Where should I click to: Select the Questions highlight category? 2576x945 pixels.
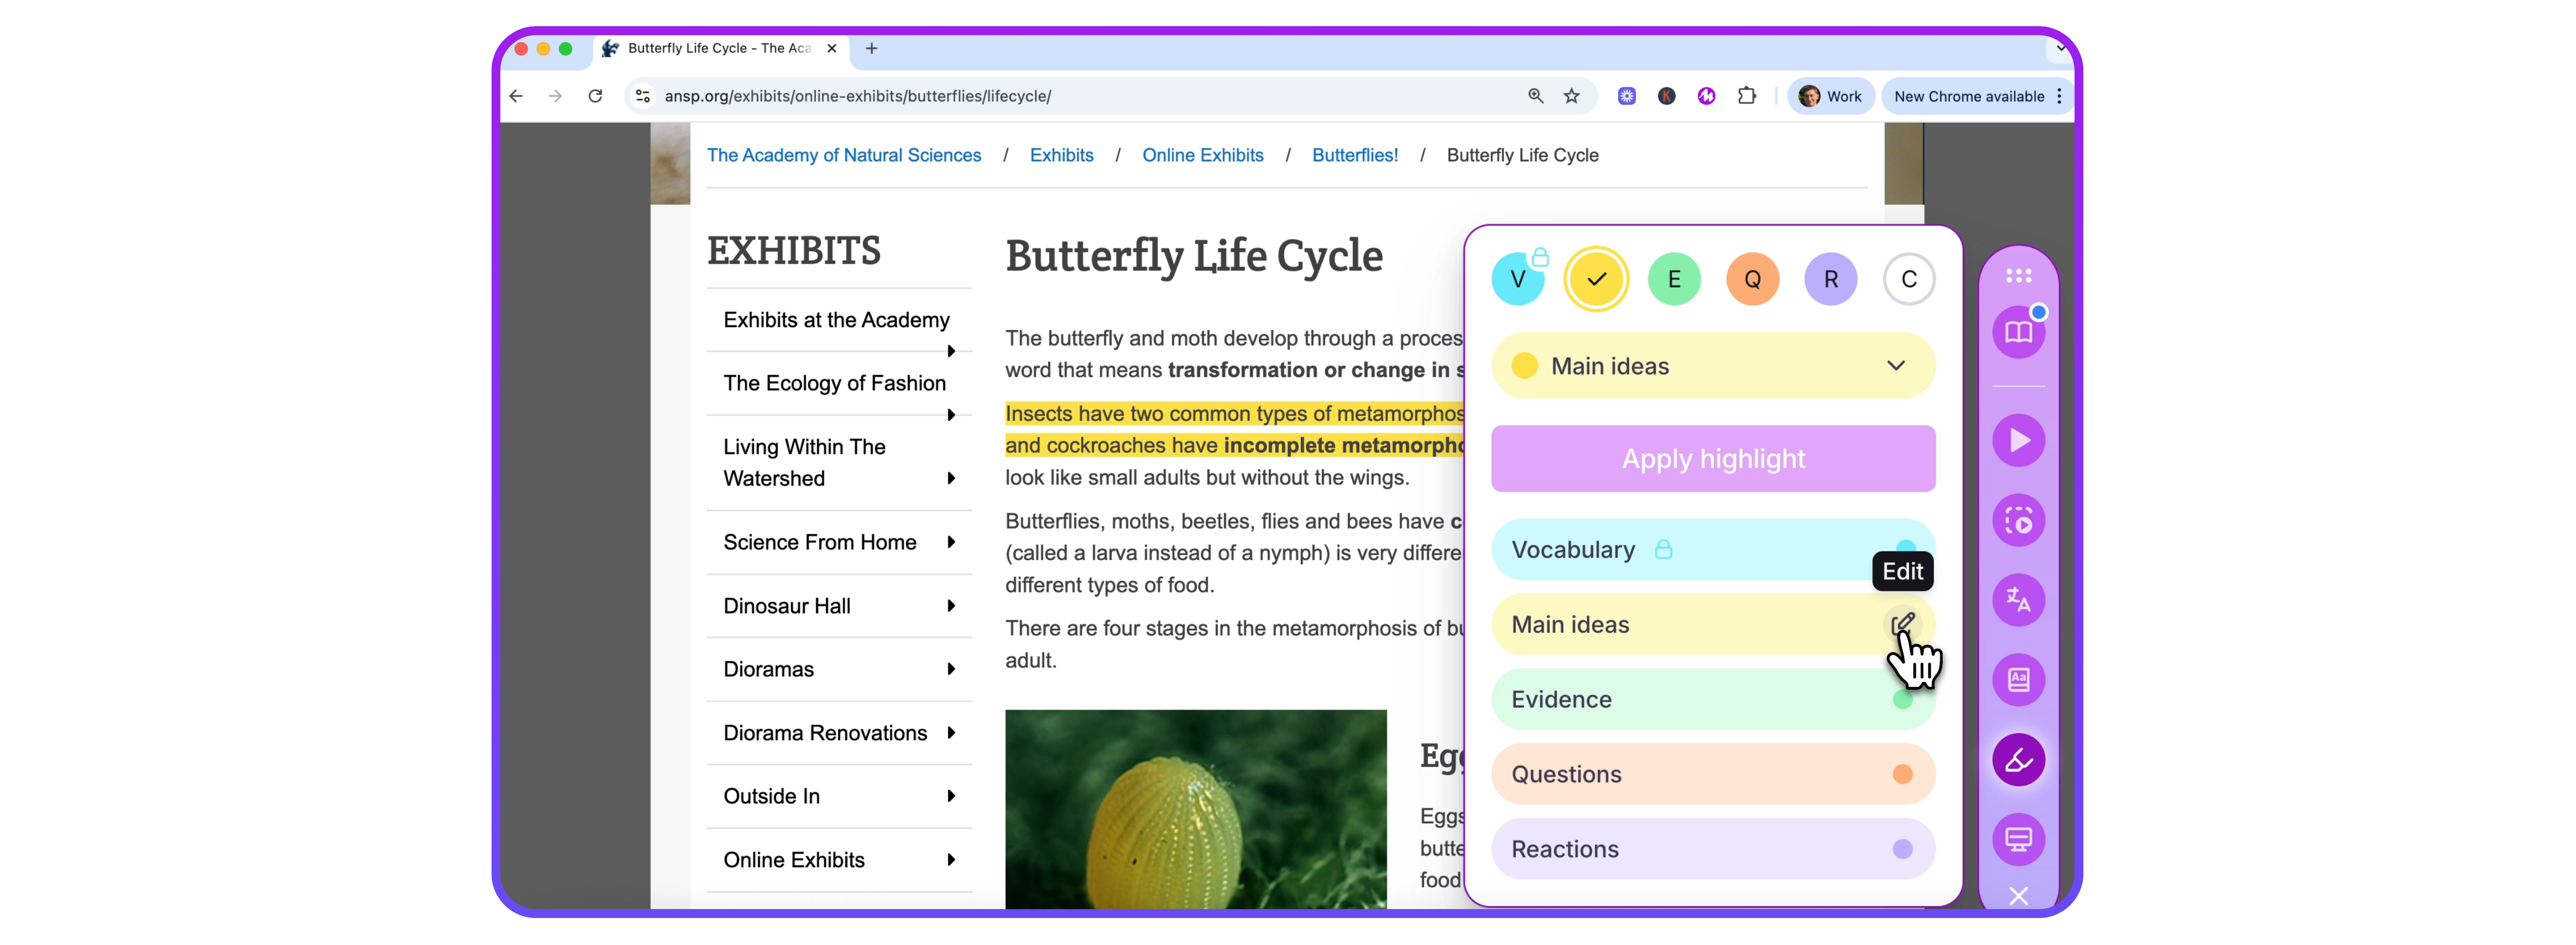pos(1713,774)
